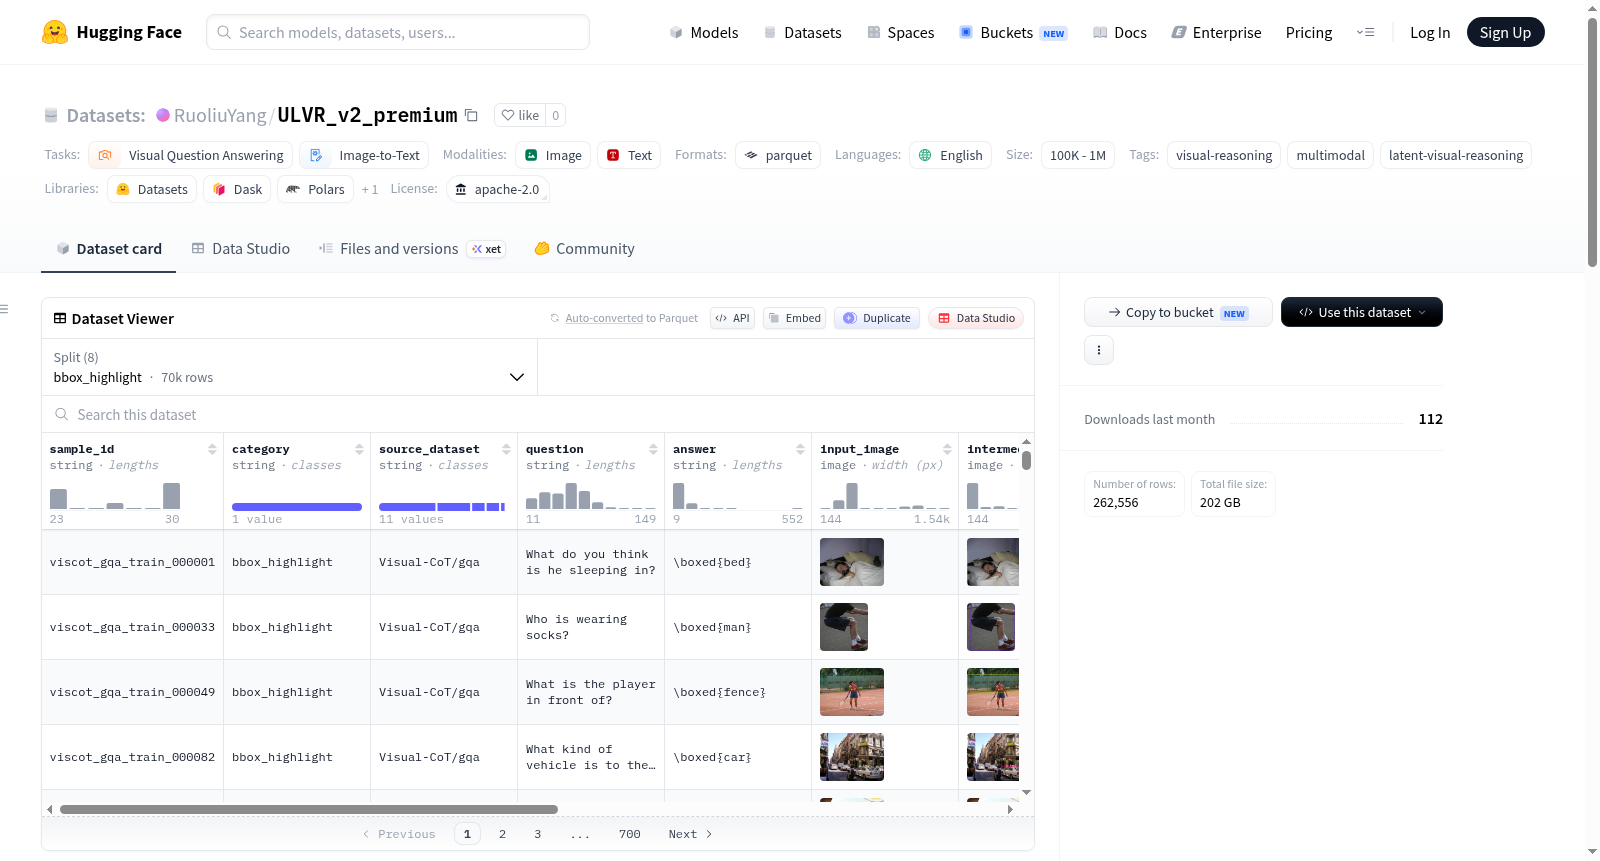Open Docs in the top navigation
Image resolution: width=1600 pixels, height=861 pixels.
[1120, 32]
